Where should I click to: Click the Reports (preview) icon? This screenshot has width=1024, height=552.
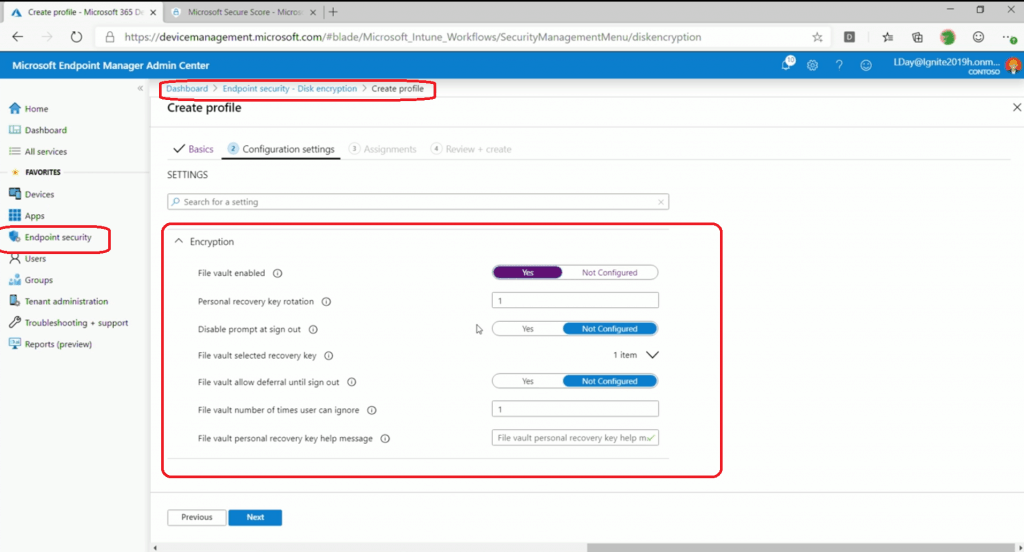tap(15, 344)
